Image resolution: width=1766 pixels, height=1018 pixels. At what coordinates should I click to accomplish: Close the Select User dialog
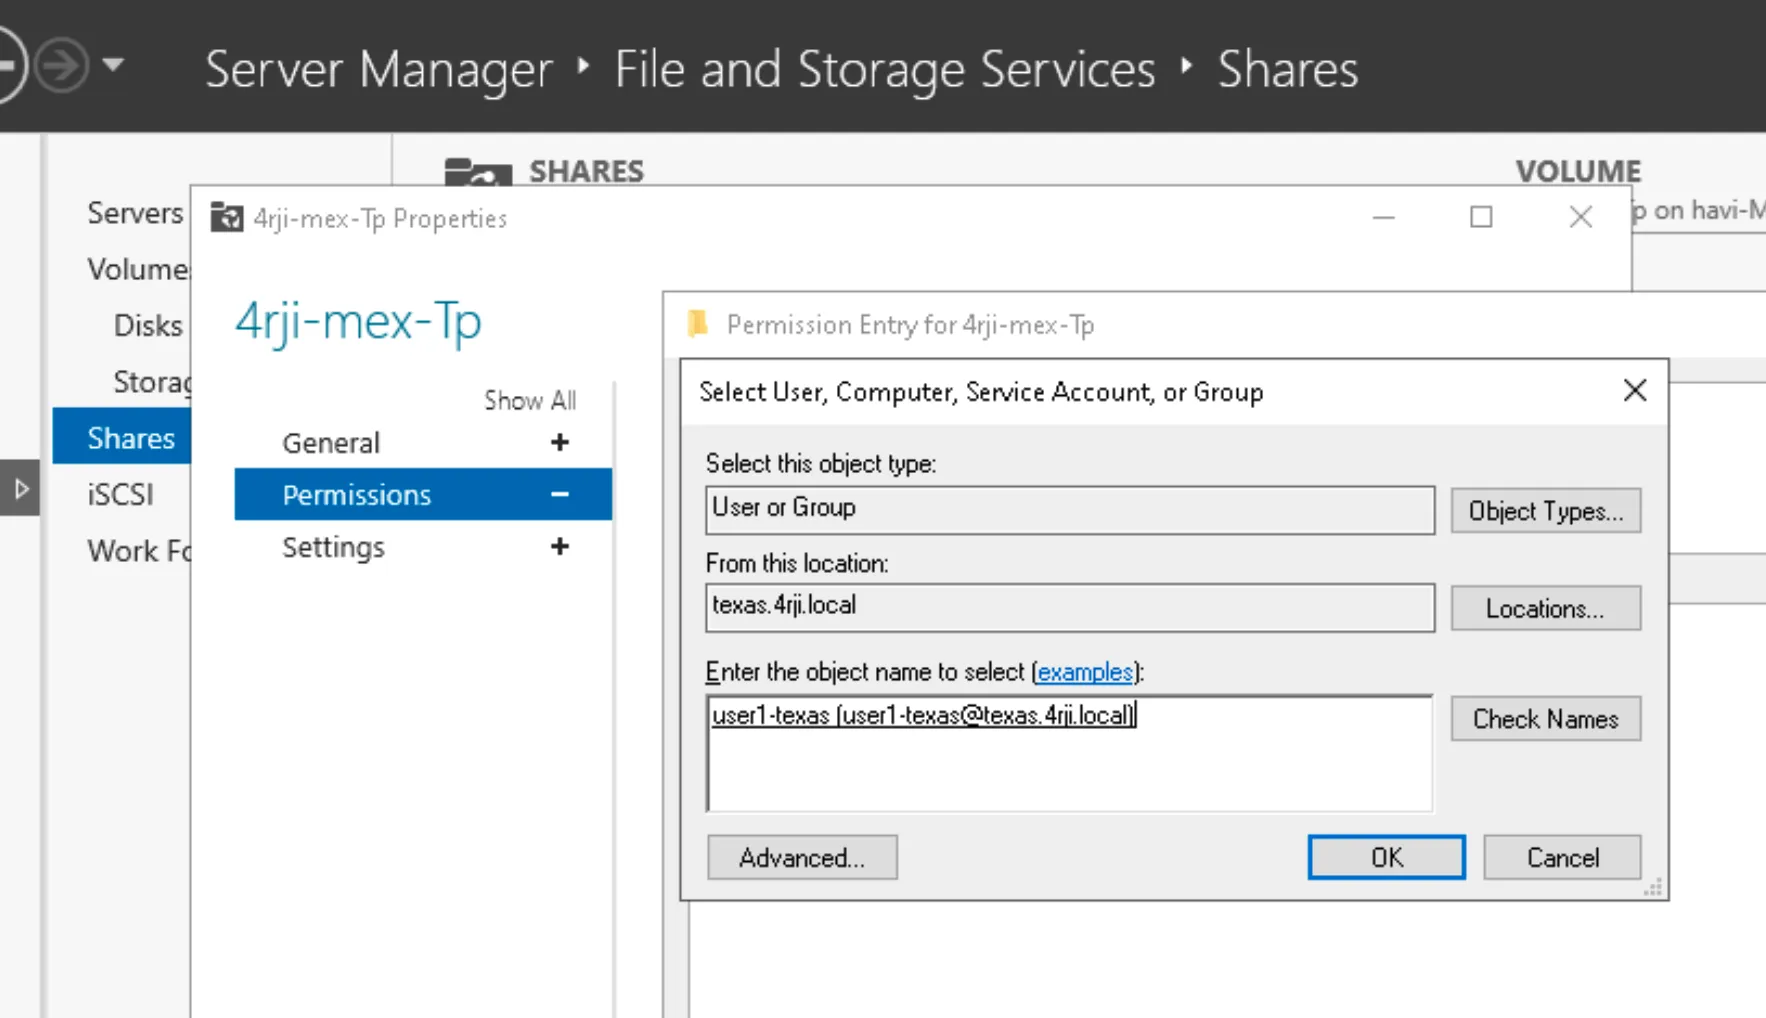pyautogui.click(x=1635, y=391)
